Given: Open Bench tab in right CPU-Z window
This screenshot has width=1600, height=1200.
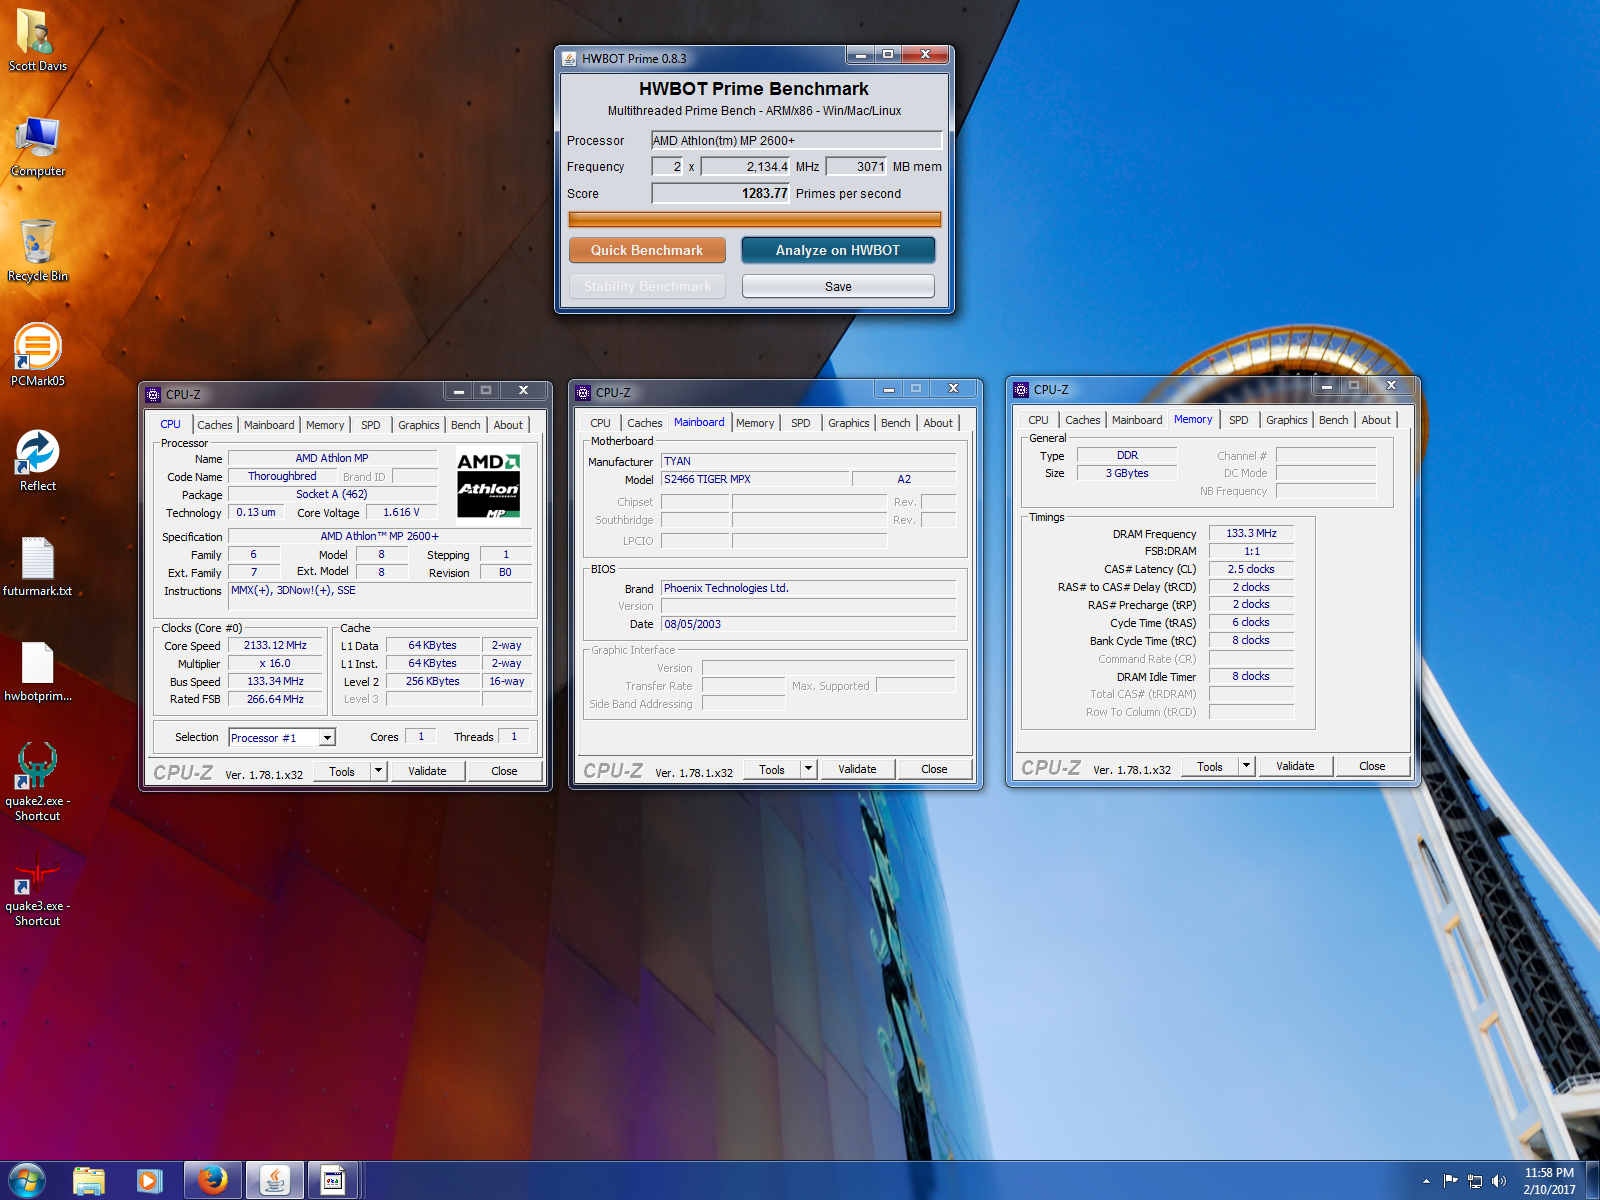Looking at the screenshot, I should click(x=1333, y=420).
